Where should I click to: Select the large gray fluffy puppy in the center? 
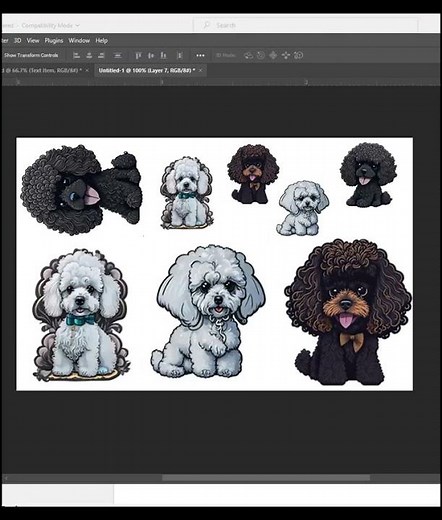point(208,311)
